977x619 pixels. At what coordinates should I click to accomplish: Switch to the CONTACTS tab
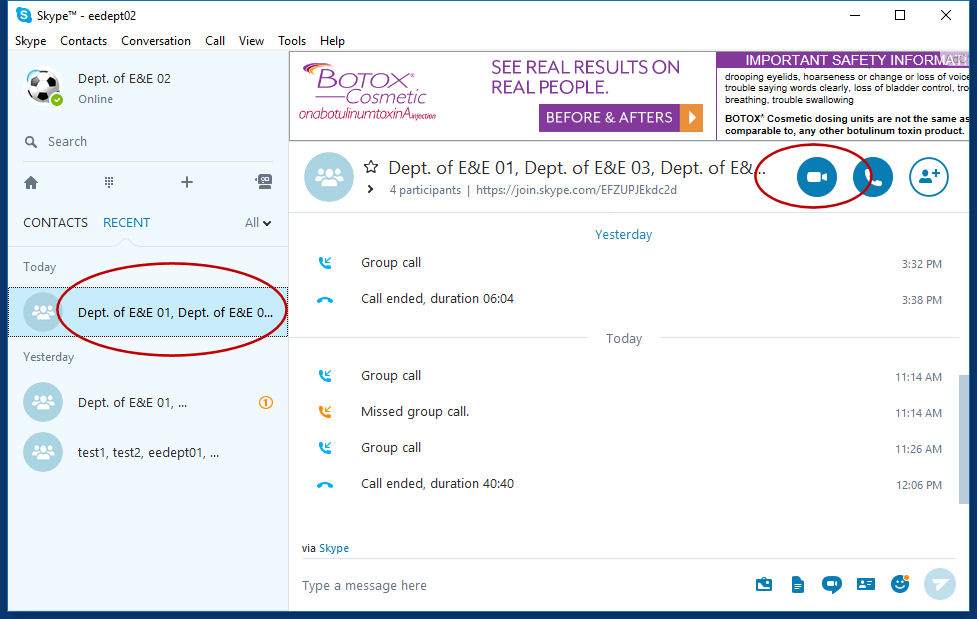[55, 223]
